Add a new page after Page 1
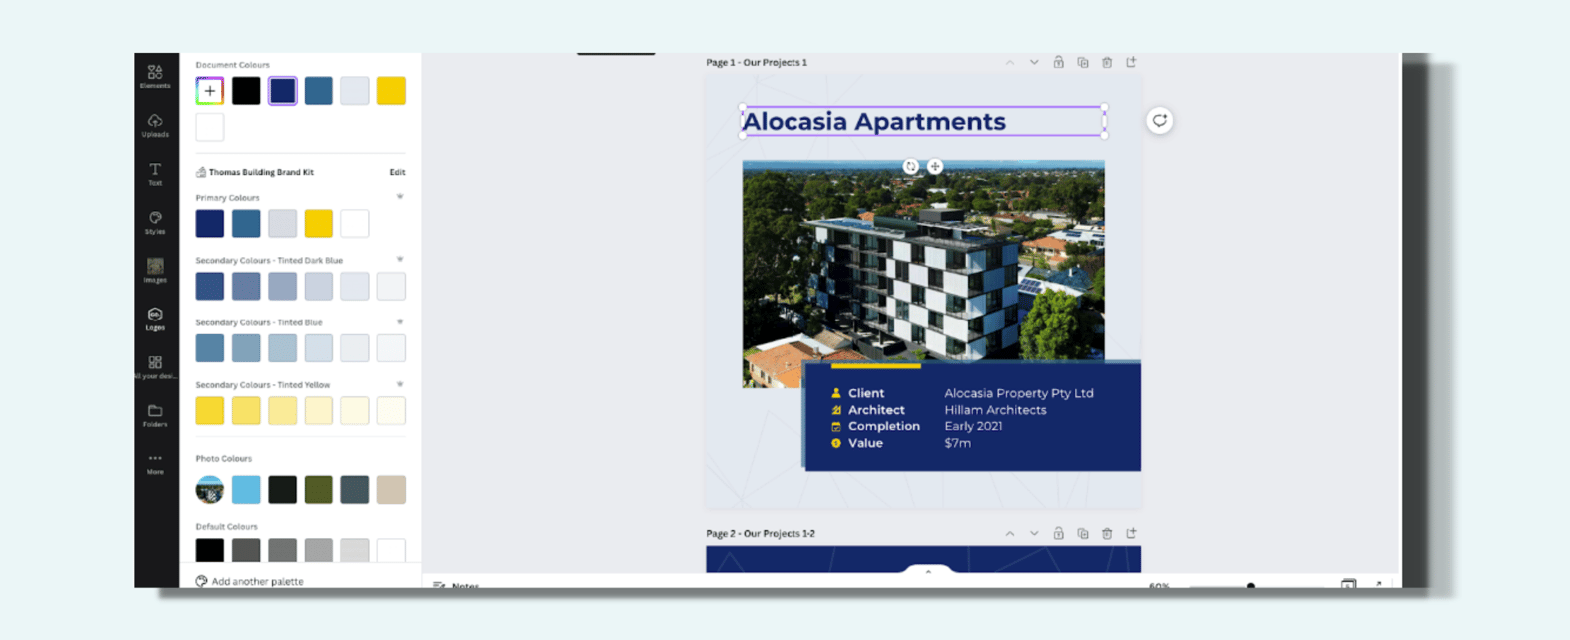This screenshot has height=640, width=1570. (1131, 62)
